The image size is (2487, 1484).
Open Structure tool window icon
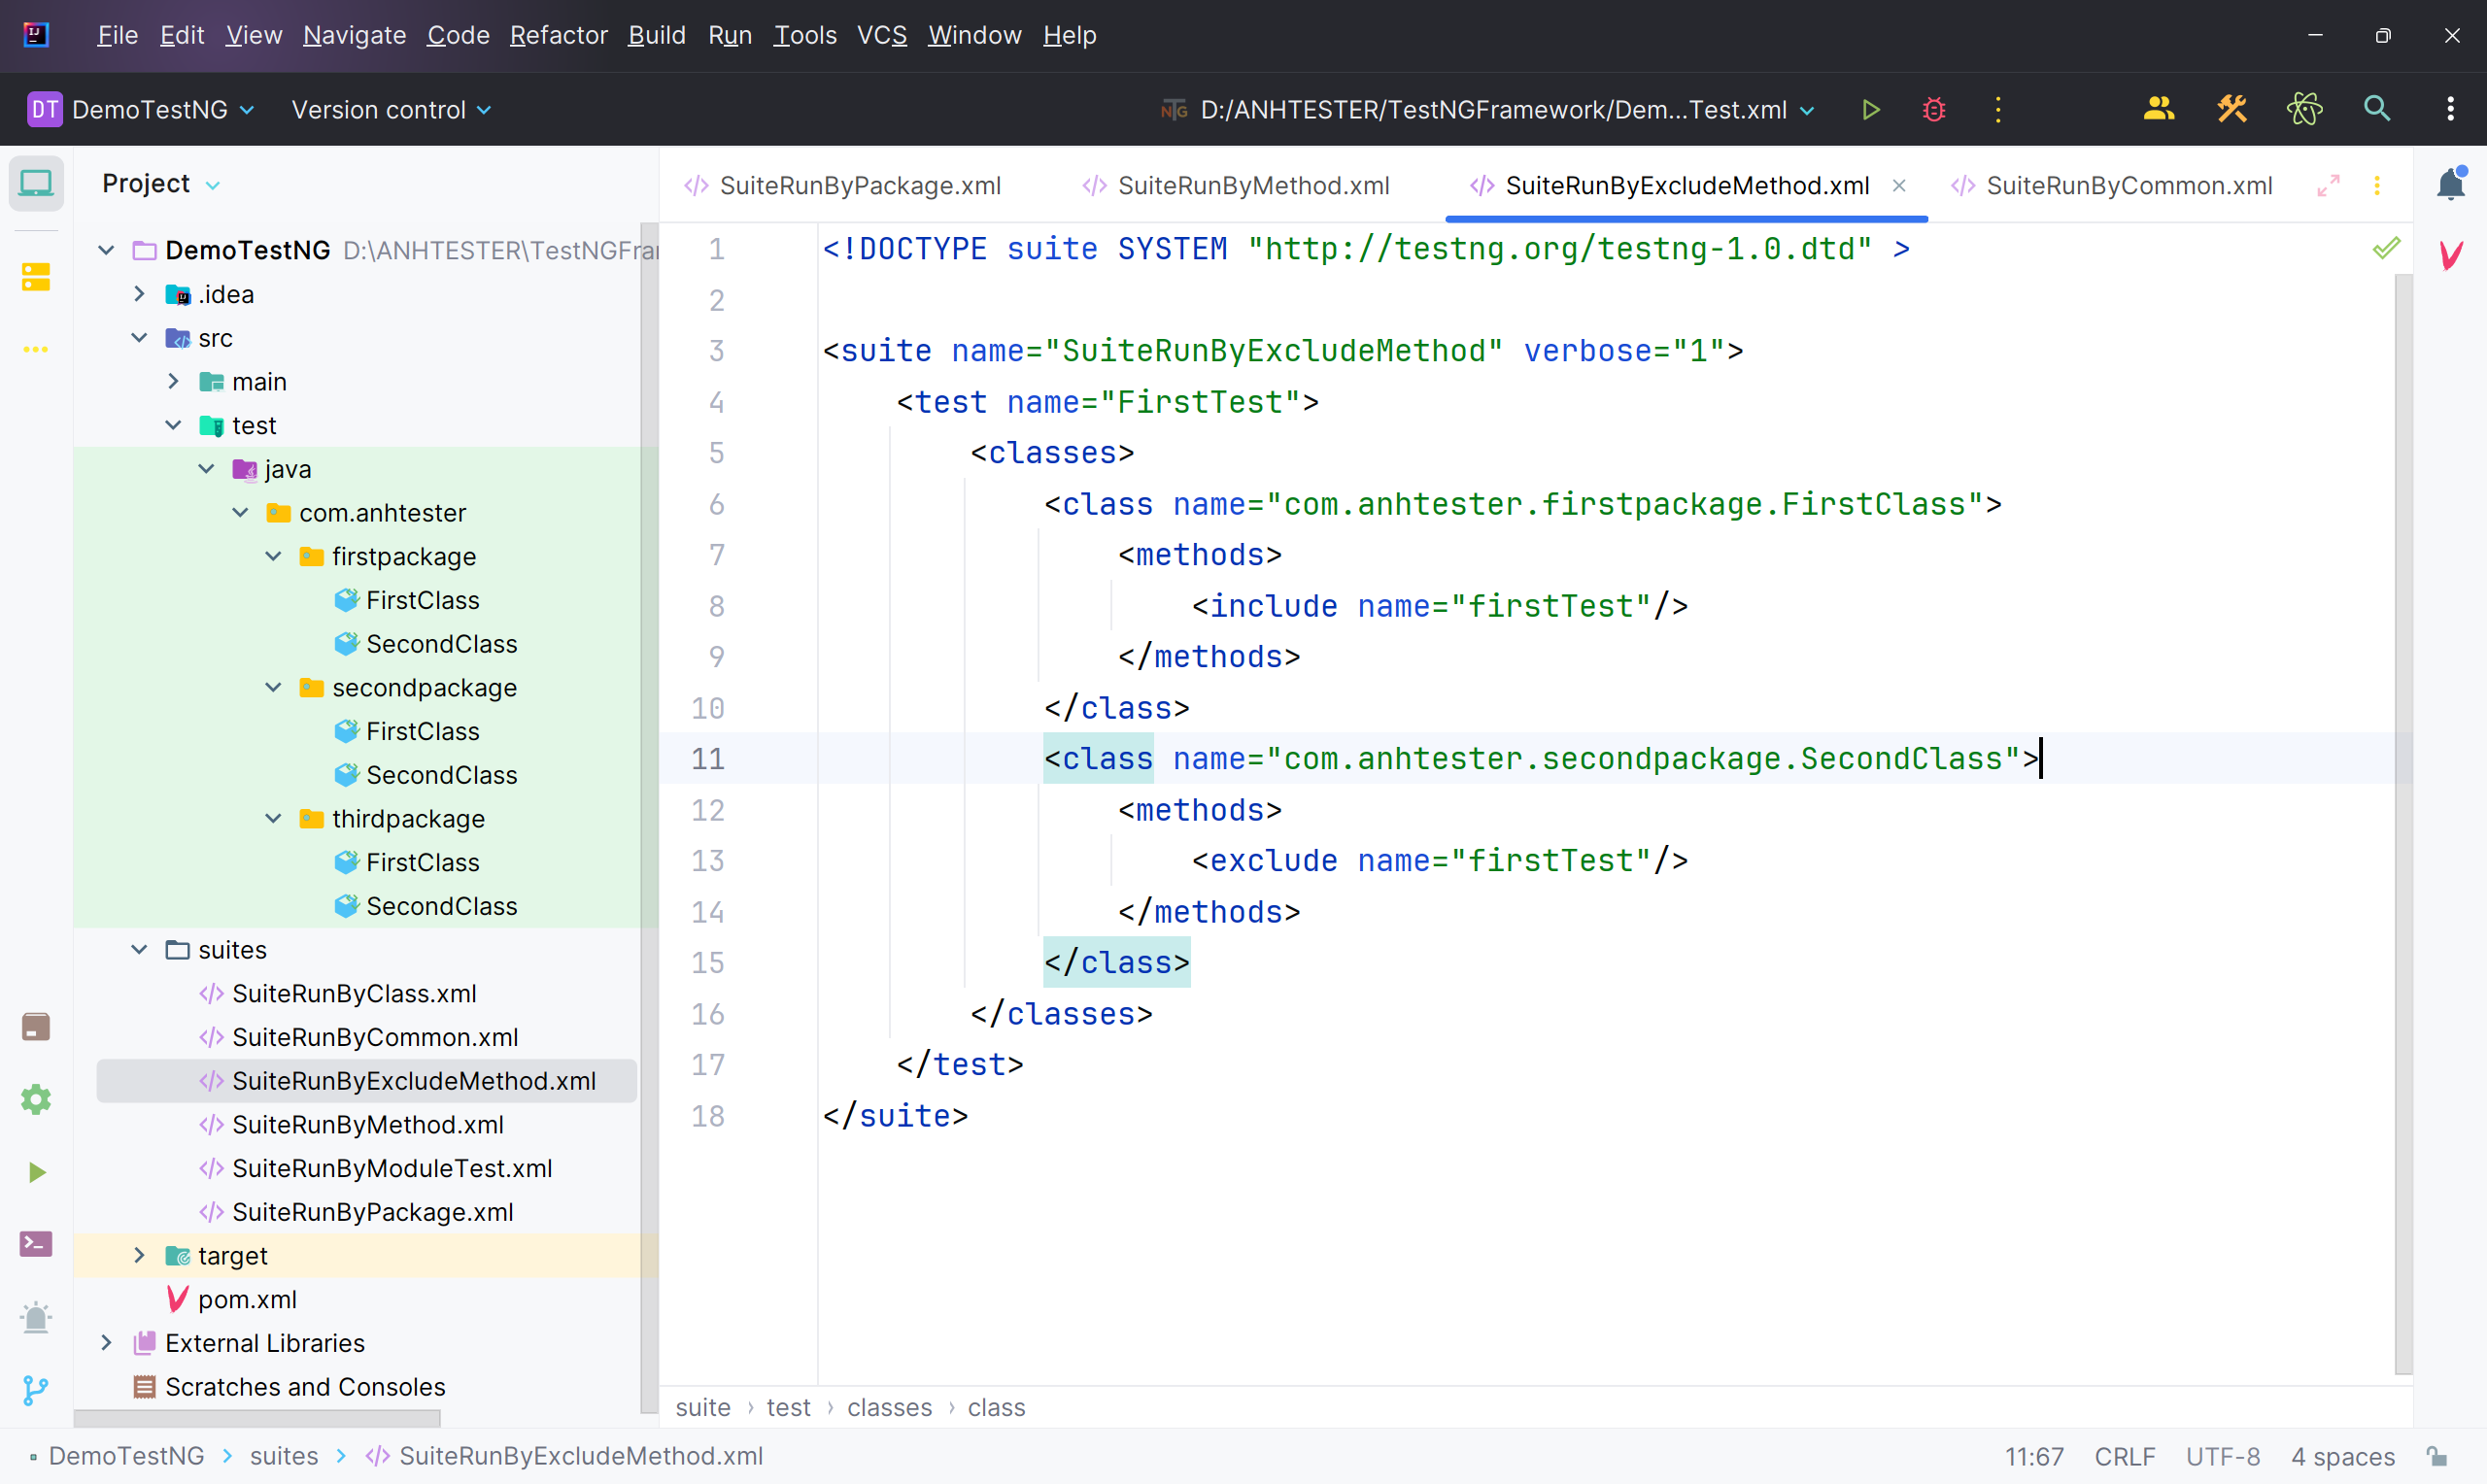point(36,276)
